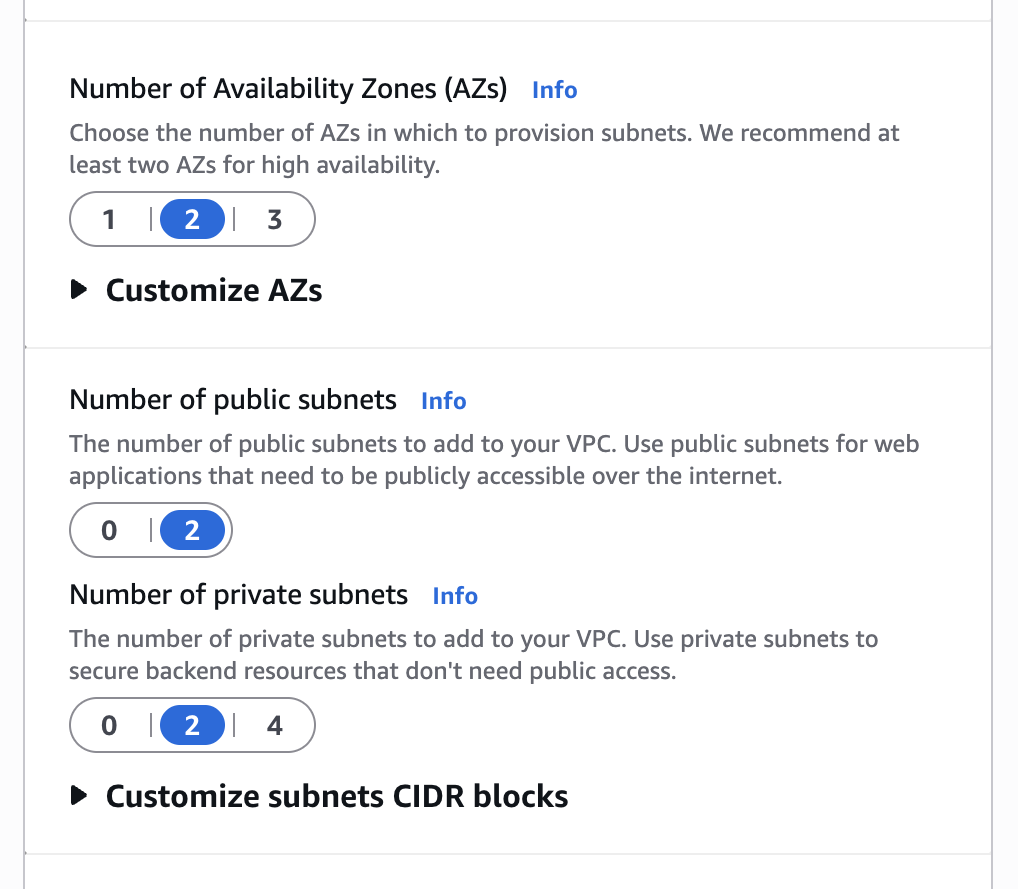Open Info link for public subnets
The height and width of the screenshot is (889, 1018).
443,401
